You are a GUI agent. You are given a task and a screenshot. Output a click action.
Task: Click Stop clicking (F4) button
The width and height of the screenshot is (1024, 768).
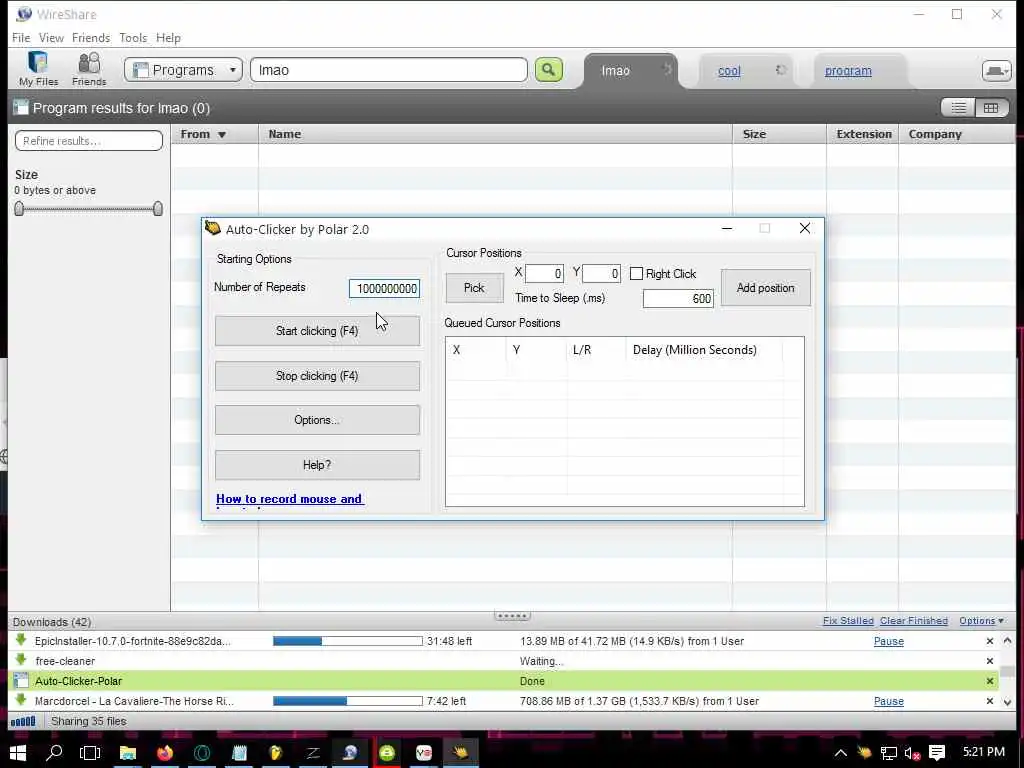[317, 376]
